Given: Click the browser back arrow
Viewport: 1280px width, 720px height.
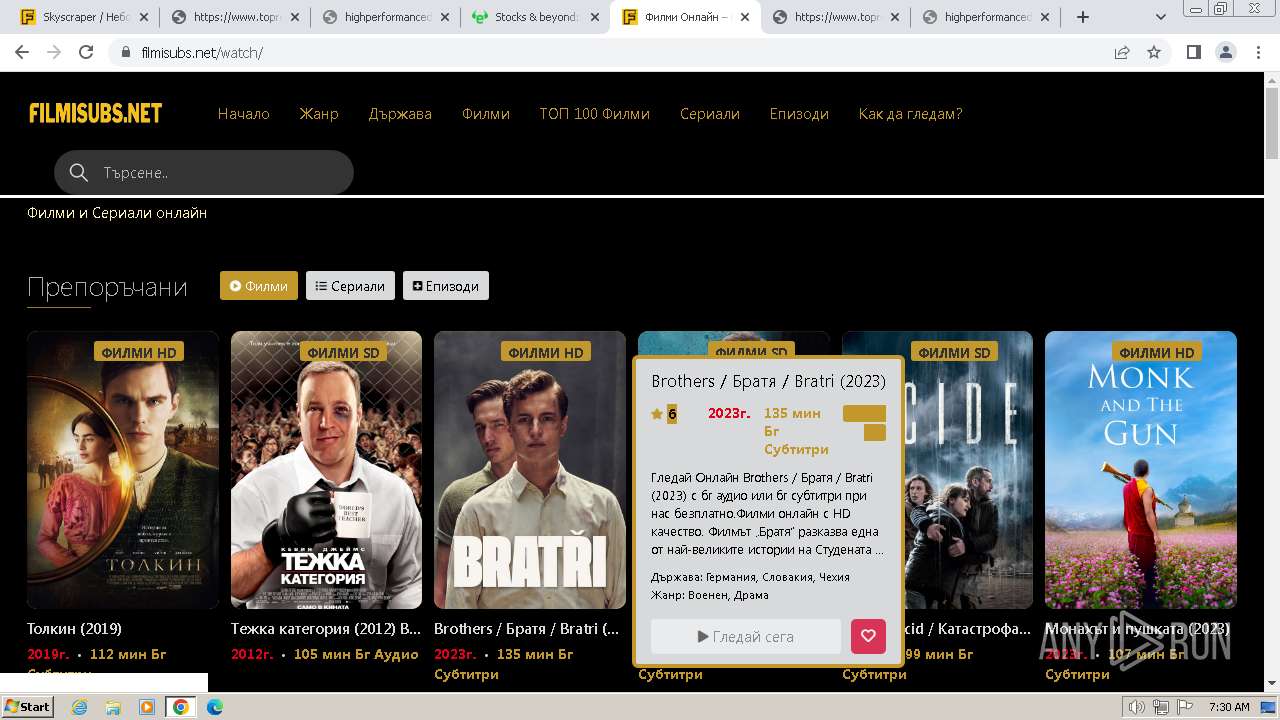Looking at the screenshot, I should point(22,52).
